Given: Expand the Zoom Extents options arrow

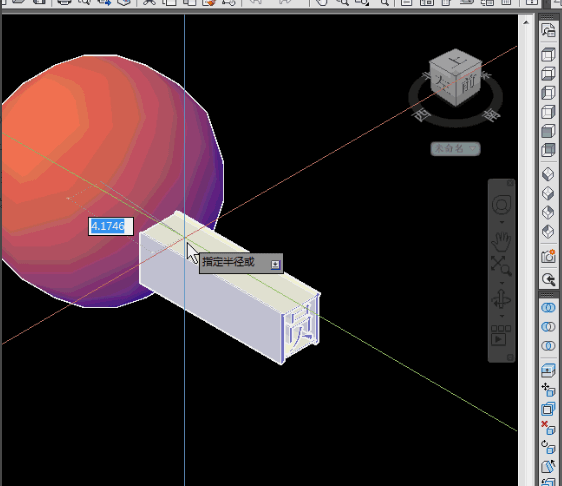Looking at the screenshot, I should pos(501,283).
